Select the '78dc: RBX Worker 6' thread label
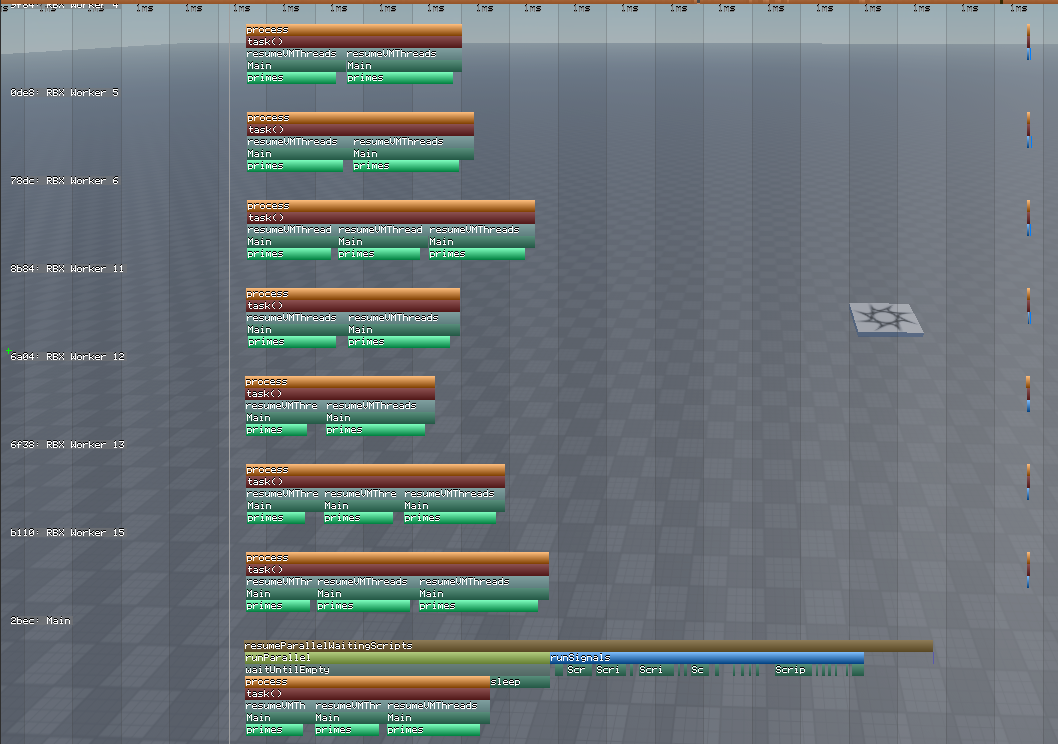1058x744 pixels. point(64,181)
